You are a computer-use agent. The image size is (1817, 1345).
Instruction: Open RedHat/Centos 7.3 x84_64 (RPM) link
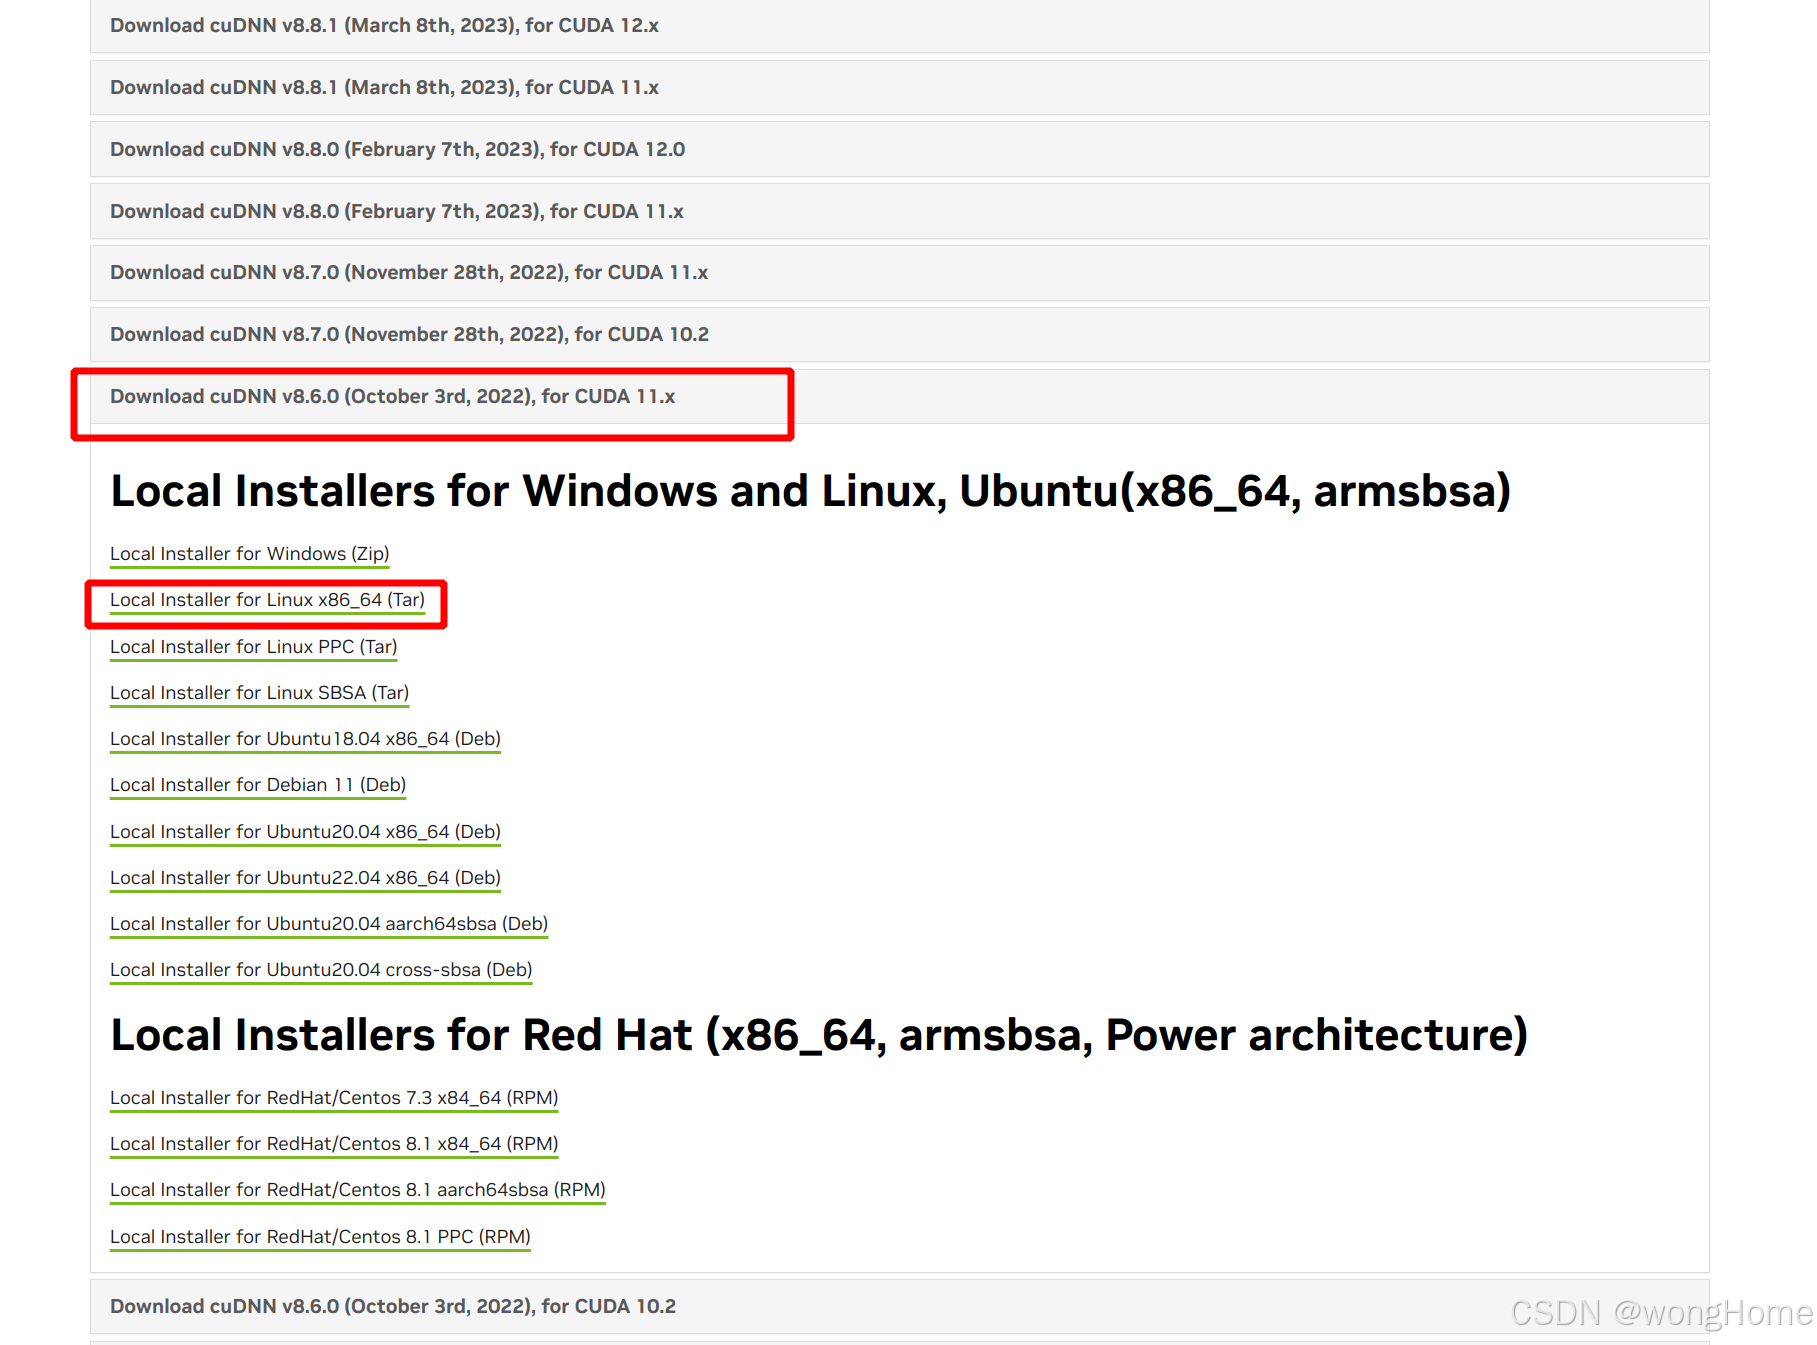tap(334, 1098)
